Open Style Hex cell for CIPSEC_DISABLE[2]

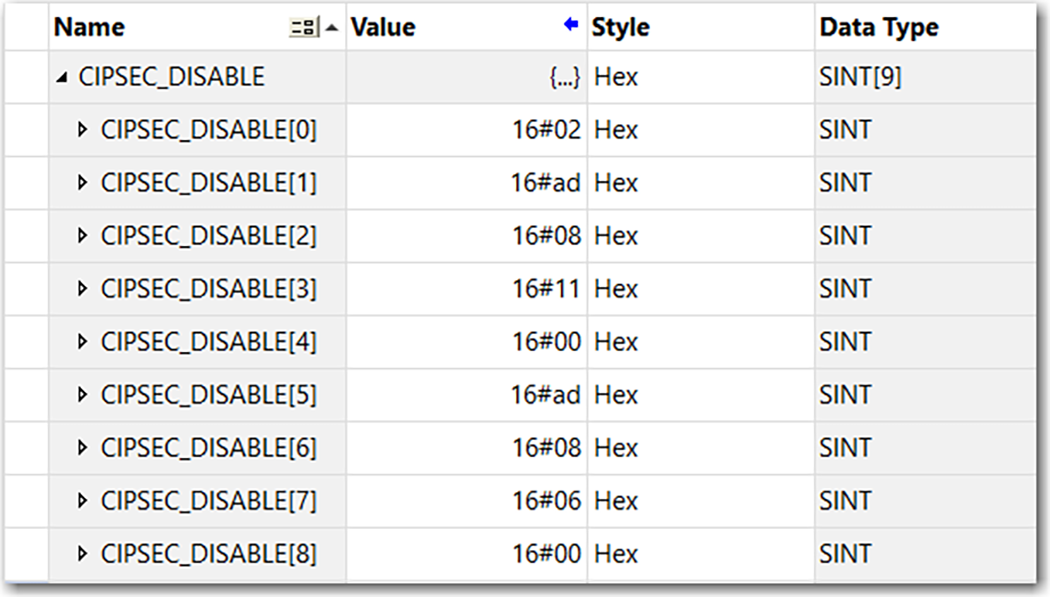pos(616,236)
